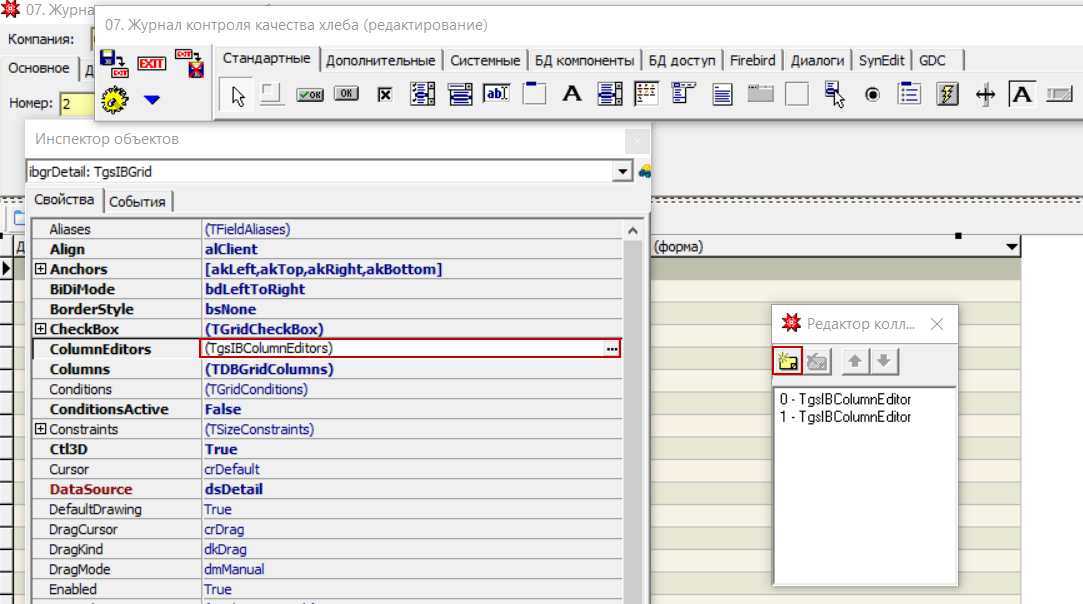Screen dimensions: 1083x604
Task: Click the ellipsis button for ColumnEditors
Action: coord(611,349)
